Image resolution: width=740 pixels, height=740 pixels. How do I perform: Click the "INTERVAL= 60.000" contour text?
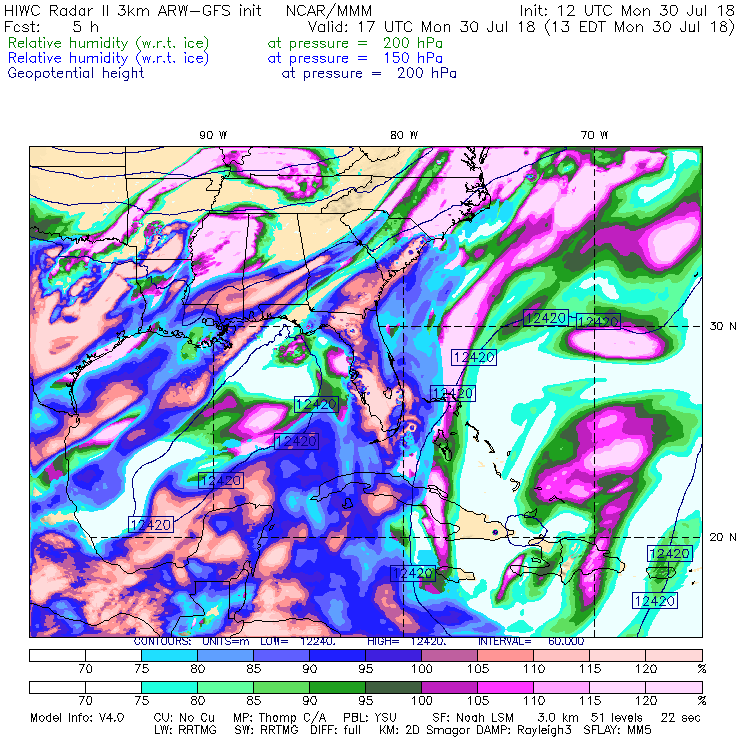point(531,642)
